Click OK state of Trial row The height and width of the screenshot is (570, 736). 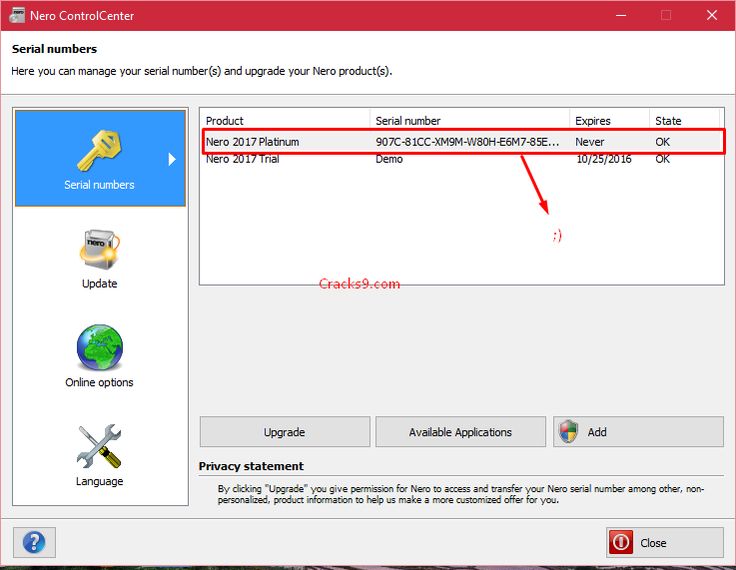(663, 159)
